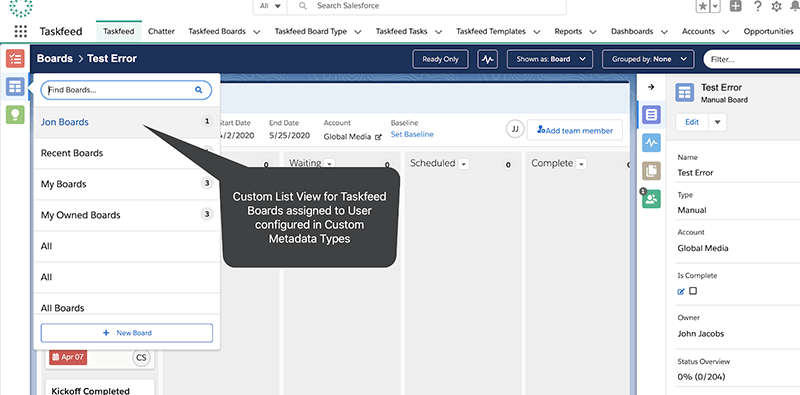Switch to the Chatter tab
The image size is (800, 395).
point(161,31)
